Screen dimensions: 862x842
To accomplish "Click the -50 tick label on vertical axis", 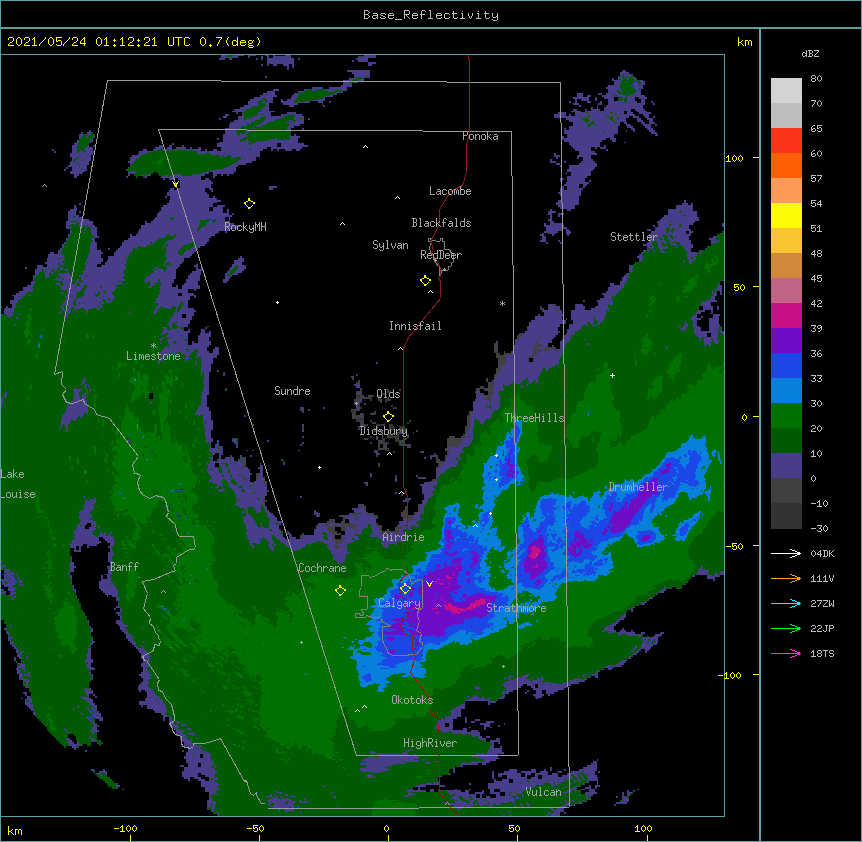I will tap(734, 546).
